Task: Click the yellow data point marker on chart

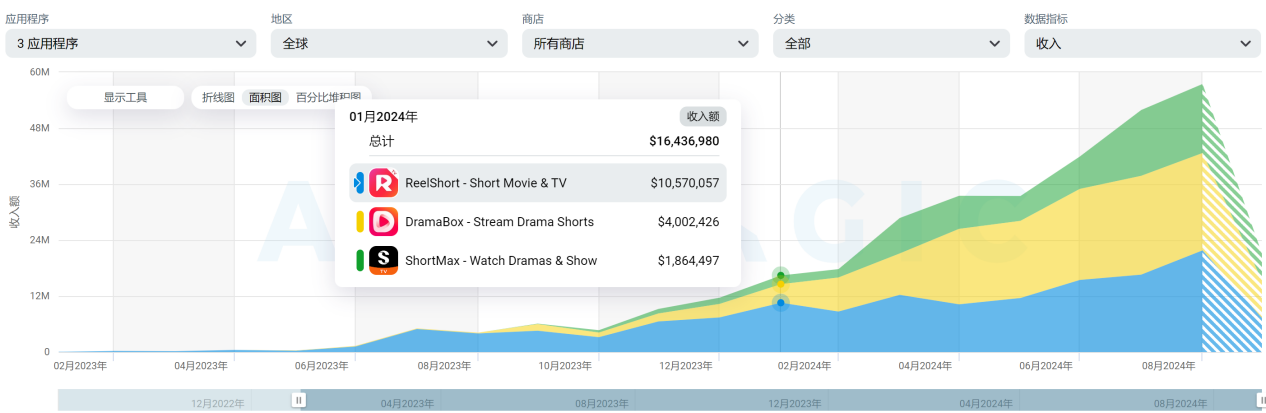Action: [781, 284]
